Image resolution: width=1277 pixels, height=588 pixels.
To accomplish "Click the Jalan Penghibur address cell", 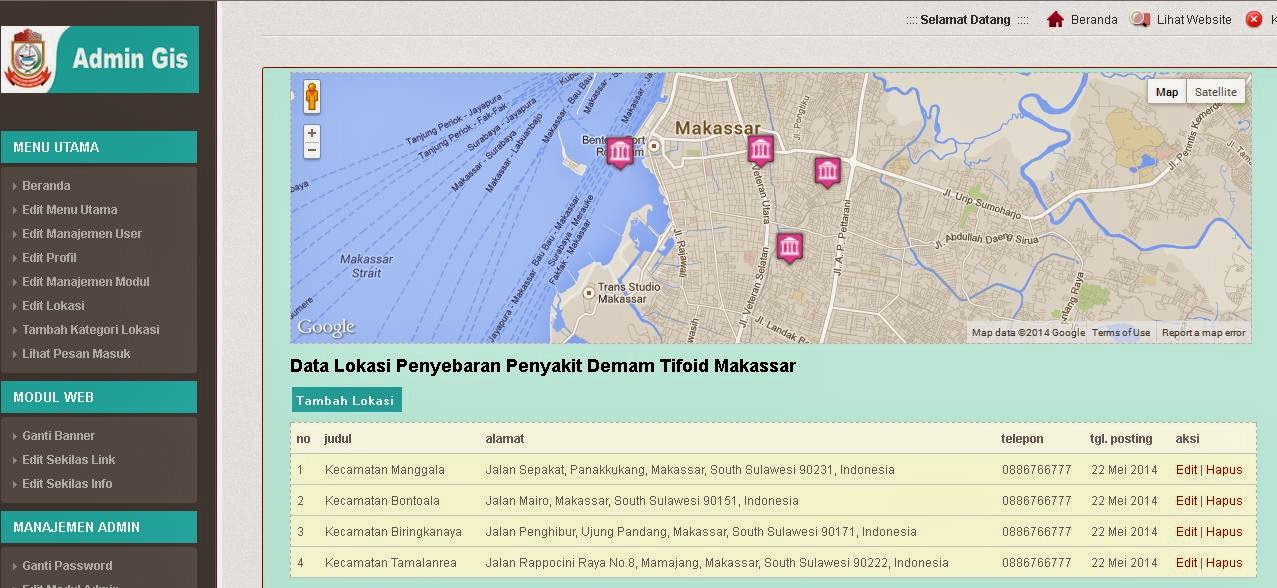I will click(x=701, y=532).
